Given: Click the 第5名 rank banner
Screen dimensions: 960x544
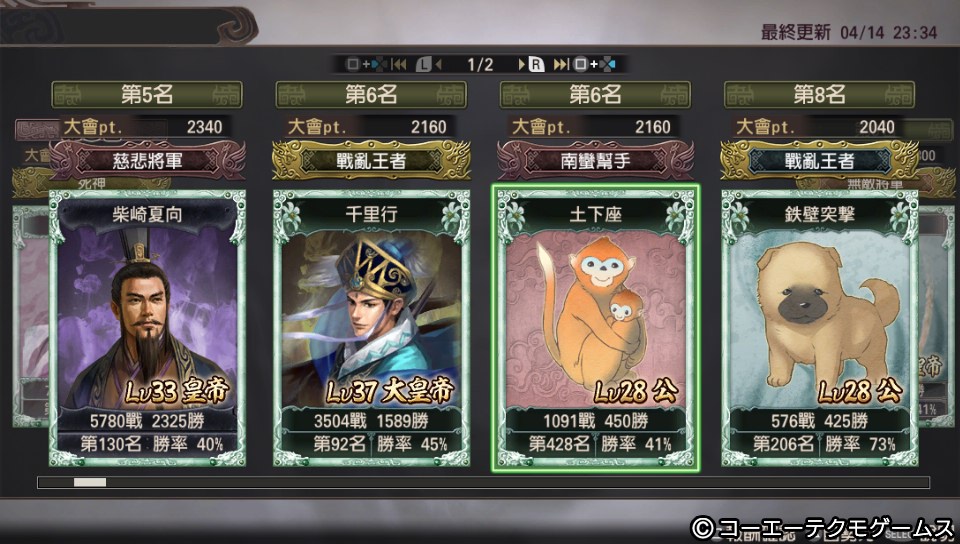Looking at the screenshot, I should click(147, 95).
